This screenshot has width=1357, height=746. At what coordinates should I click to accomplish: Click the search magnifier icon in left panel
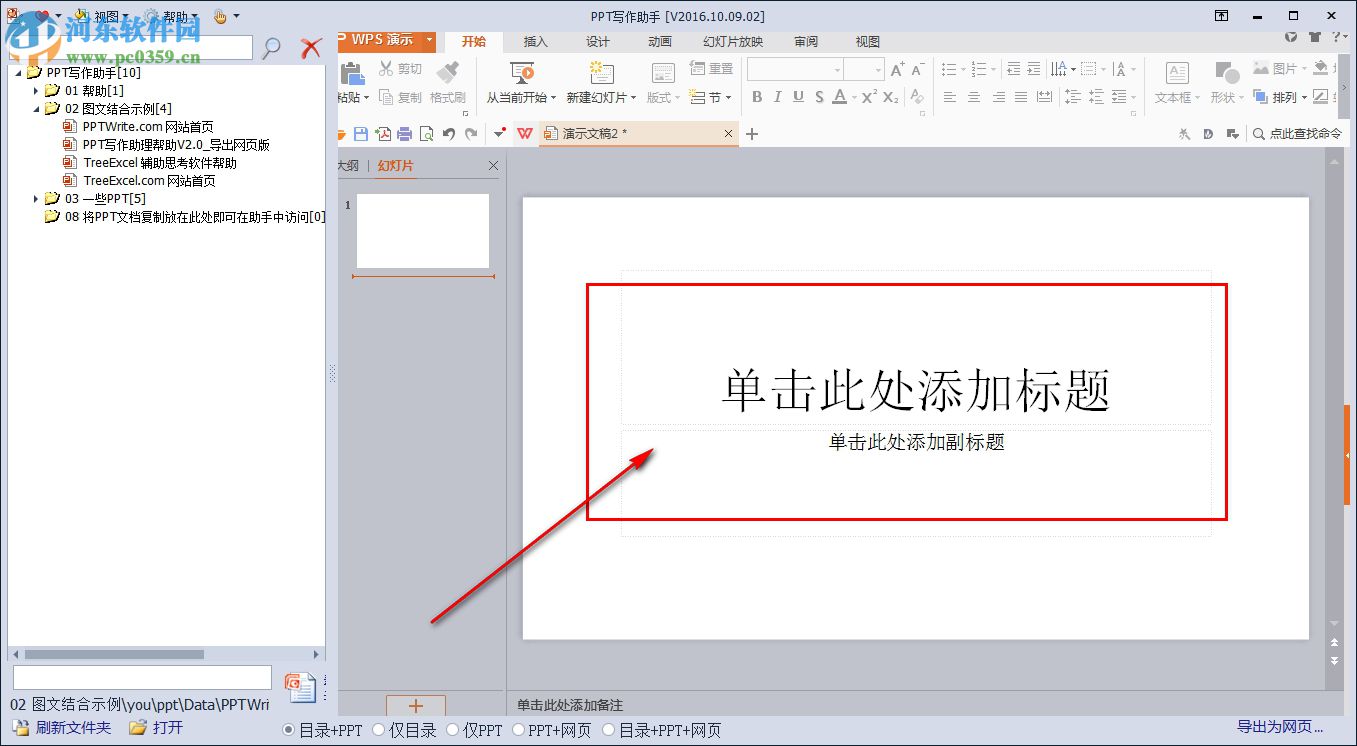point(272,47)
